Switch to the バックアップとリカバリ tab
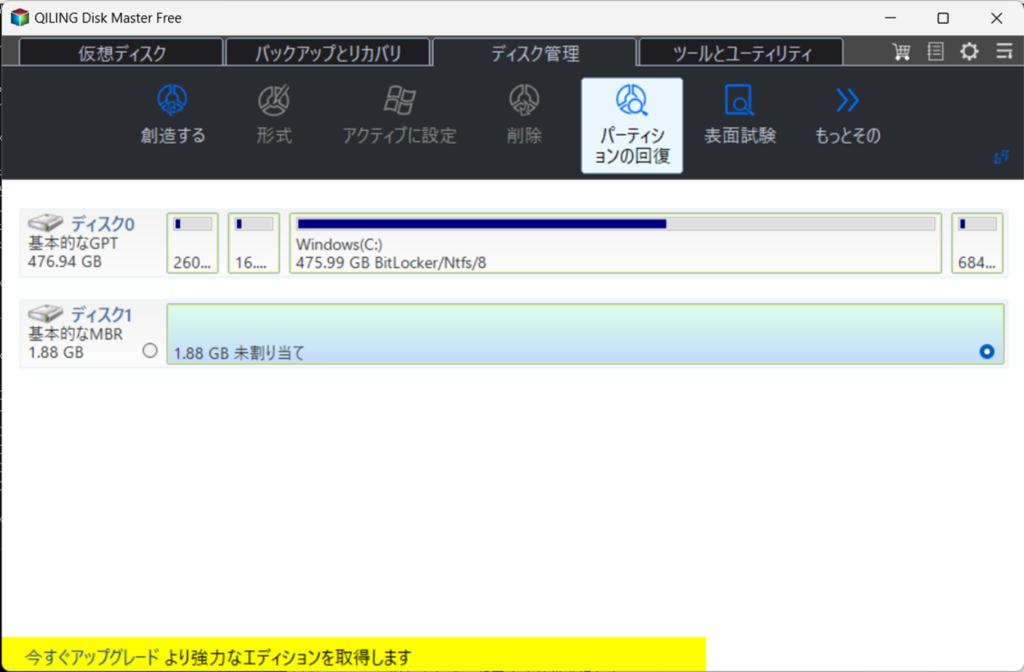The image size is (1024, 672). coord(328,53)
